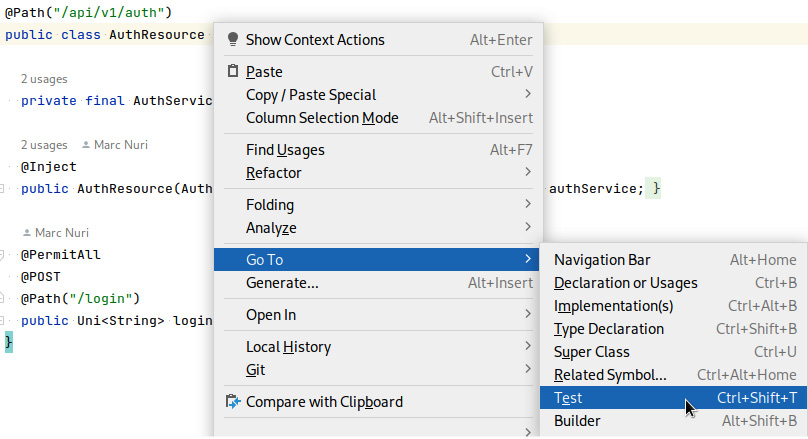
Task: Go to Test via submenu
Action: tap(674, 398)
